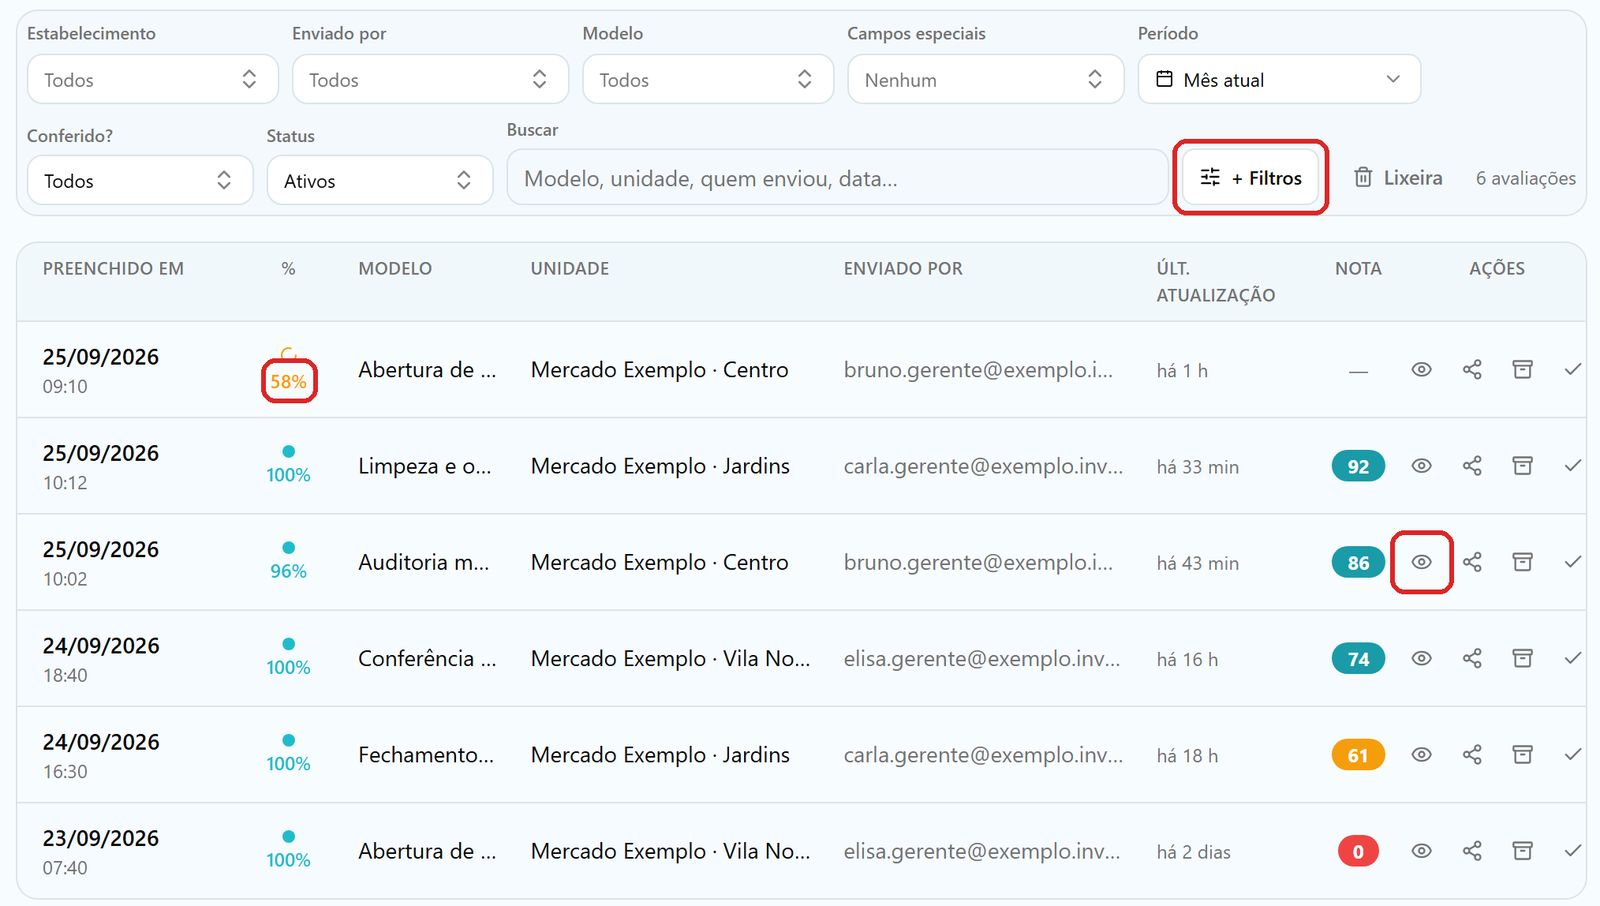Click the 58% progress value
The image size is (1600, 906).
[289, 382]
